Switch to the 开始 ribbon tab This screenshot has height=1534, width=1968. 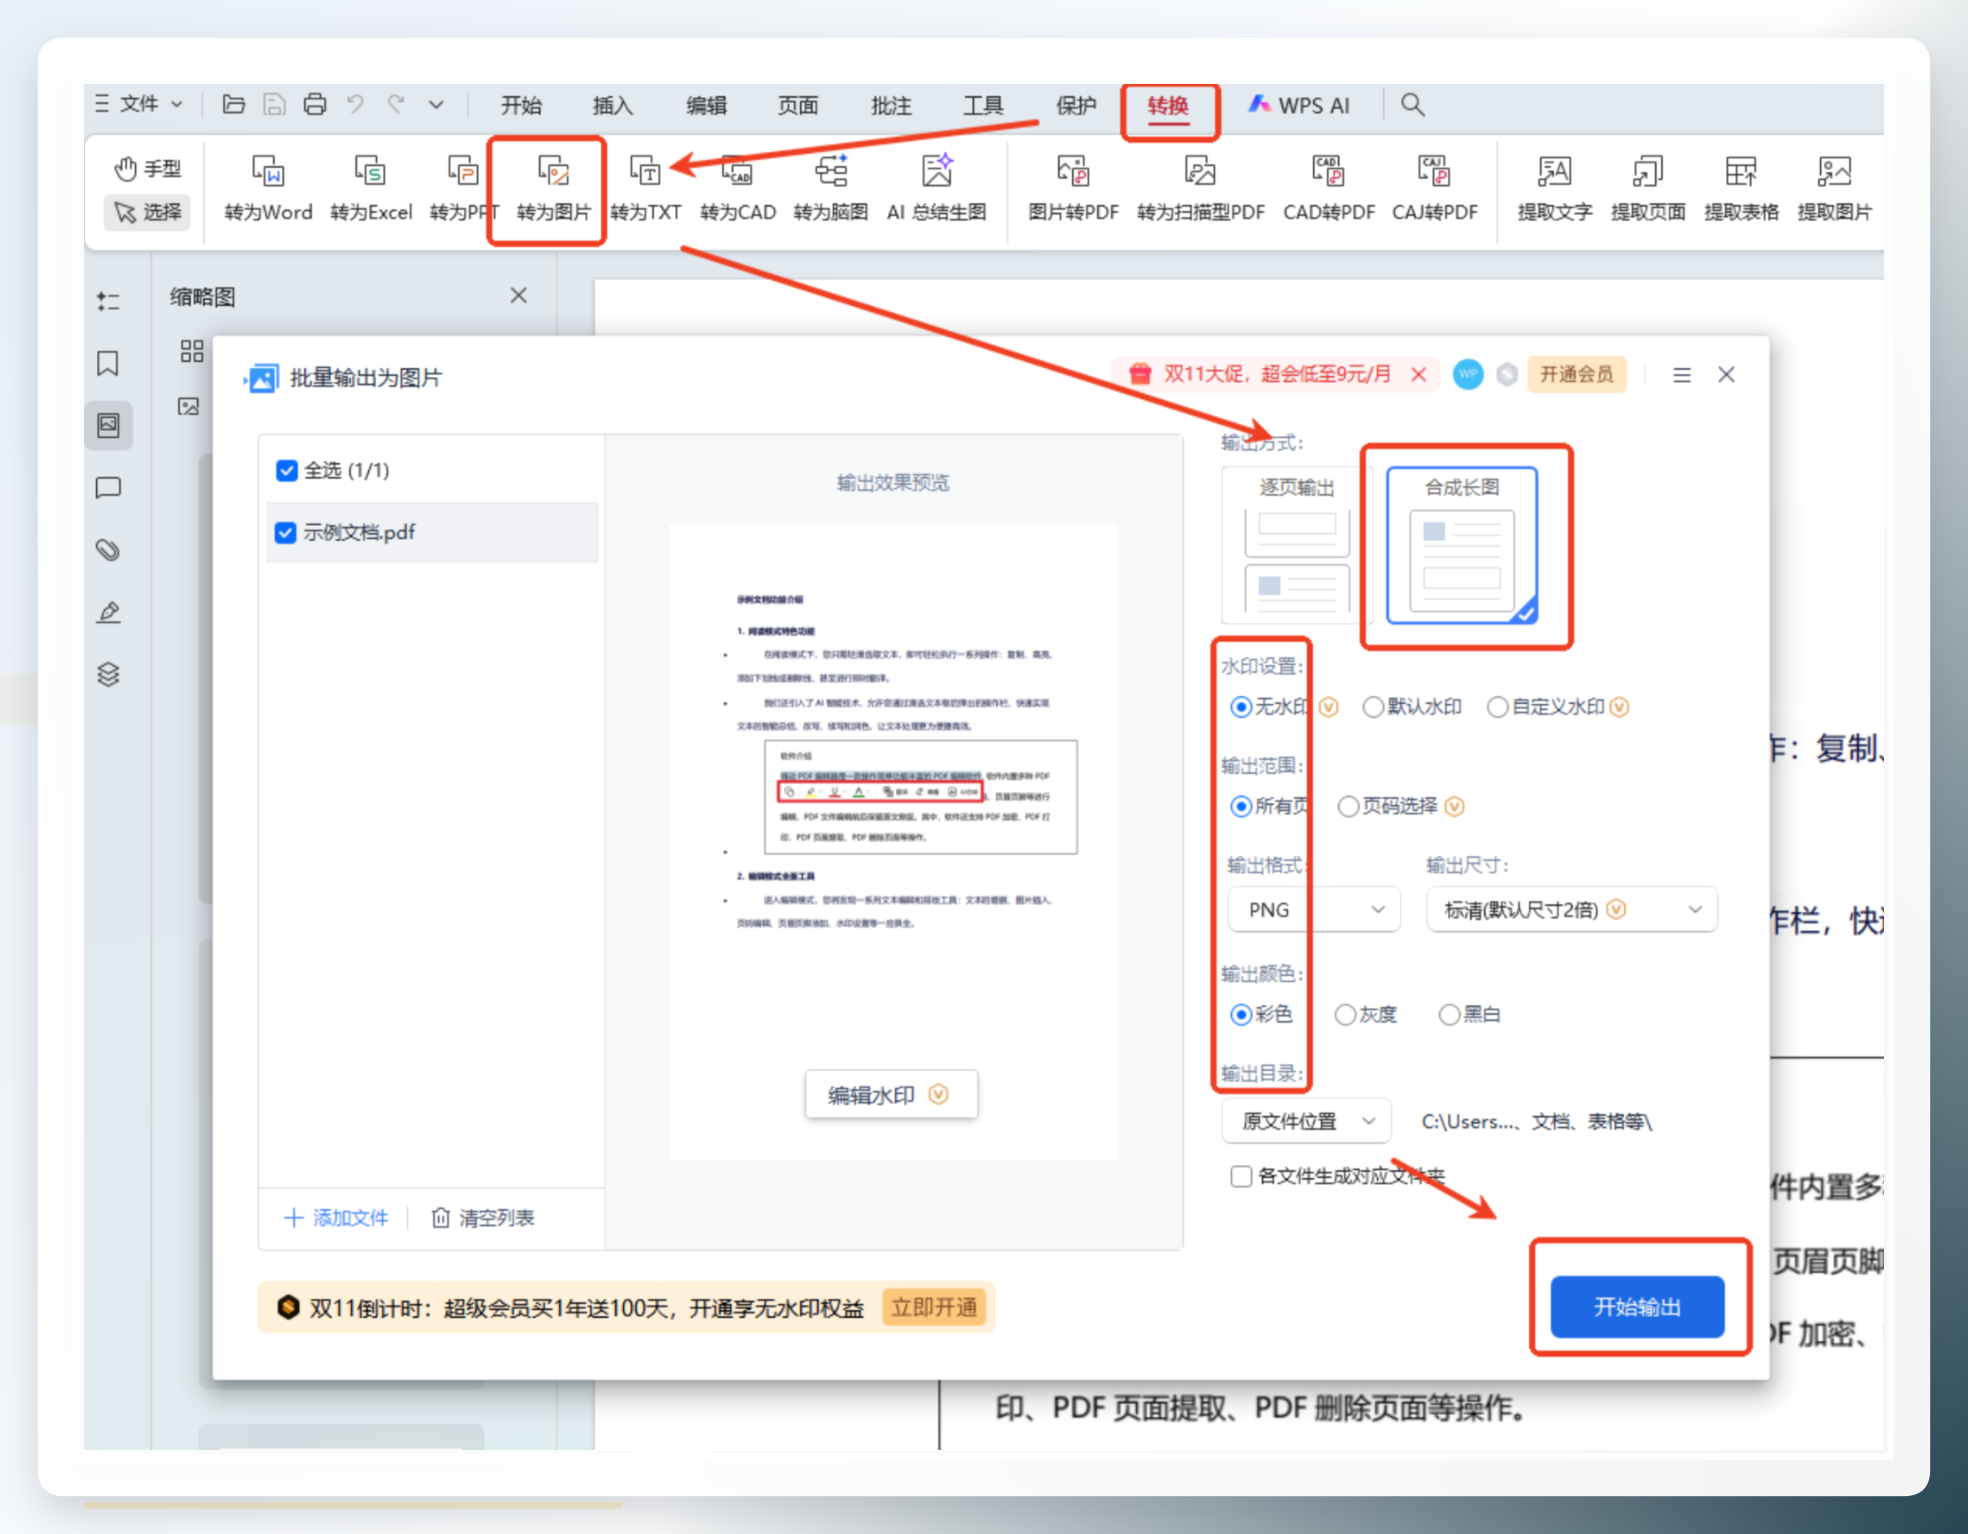tap(521, 105)
